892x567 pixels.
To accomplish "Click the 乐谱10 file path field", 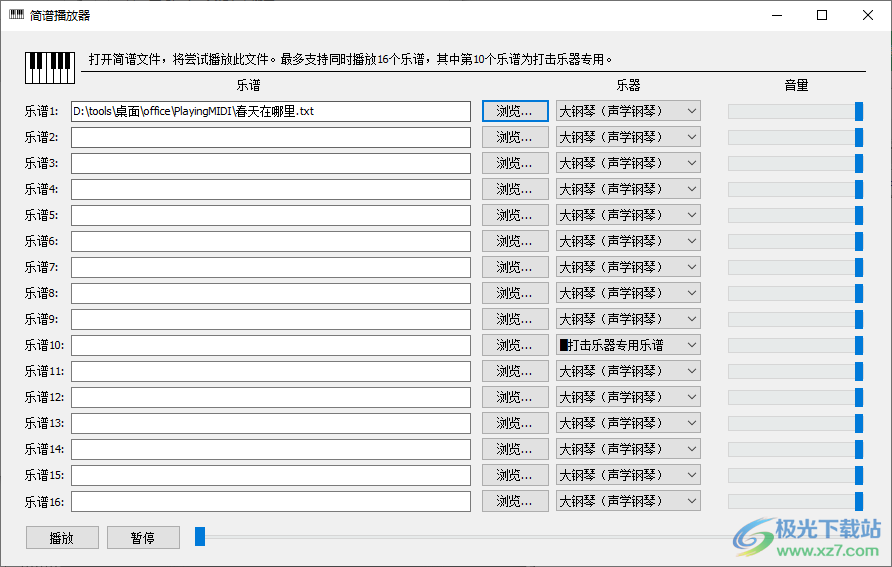I will 271,346.
